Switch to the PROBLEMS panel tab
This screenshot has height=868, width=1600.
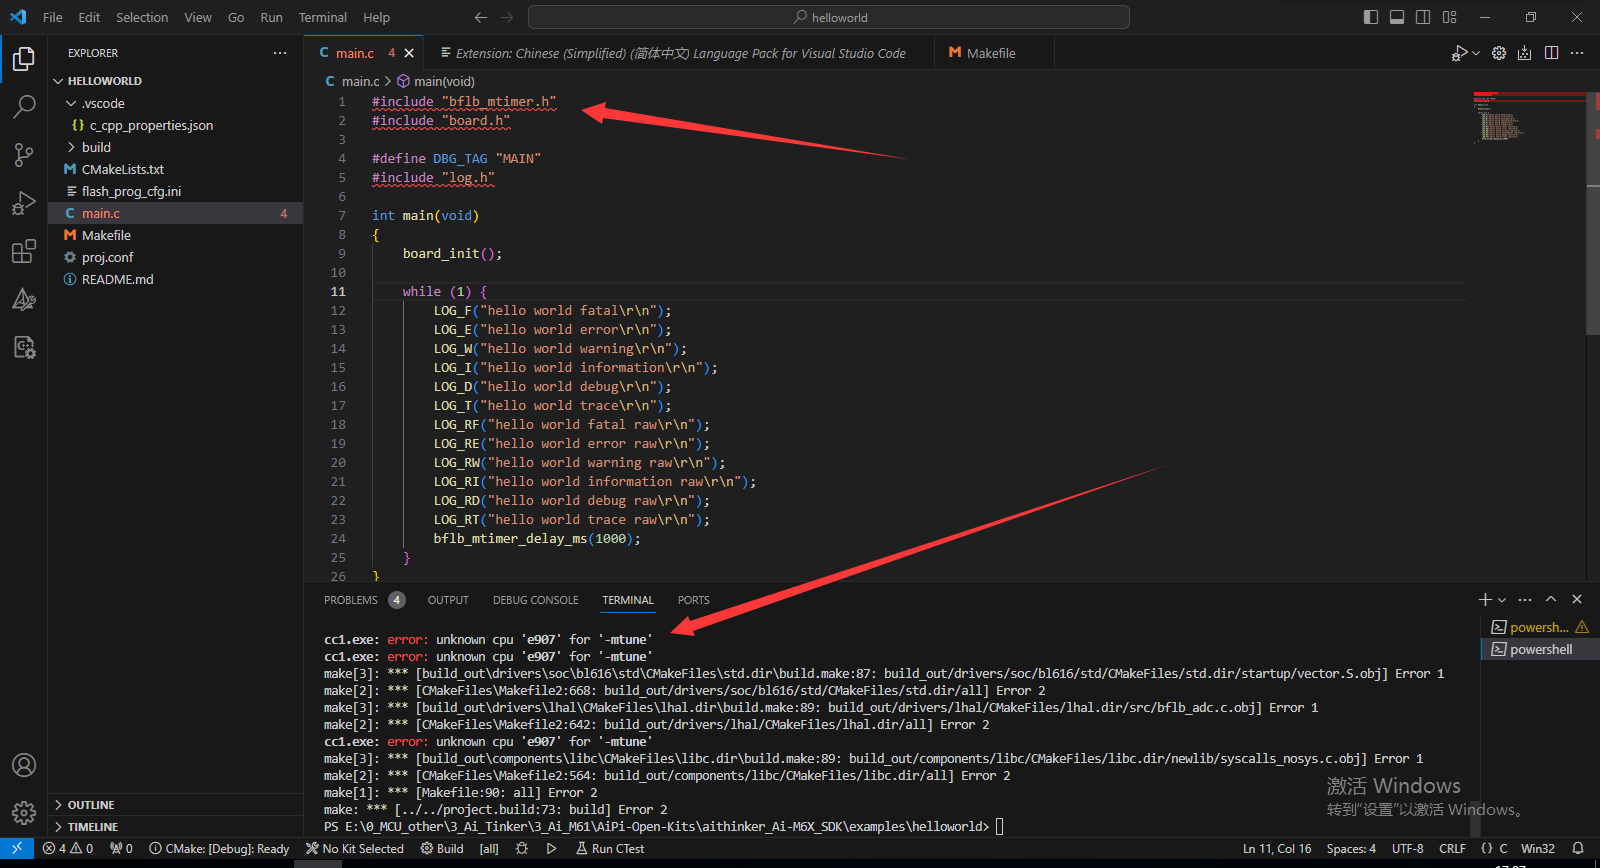coord(351,600)
